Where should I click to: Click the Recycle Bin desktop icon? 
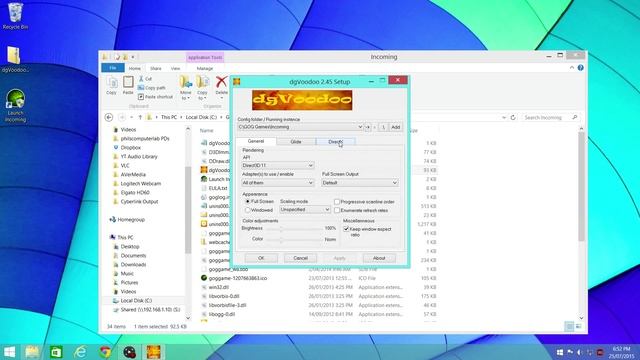click(15, 16)
